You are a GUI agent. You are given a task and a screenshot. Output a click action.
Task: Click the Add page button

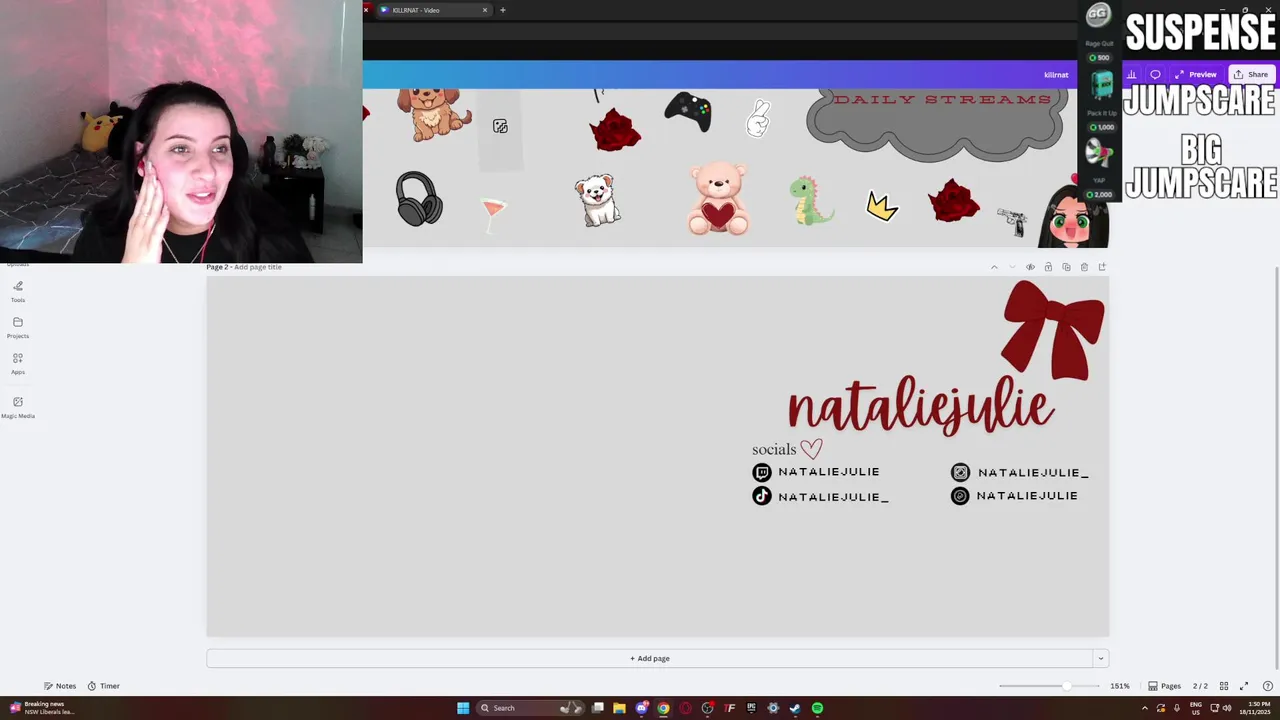point(650,658)
